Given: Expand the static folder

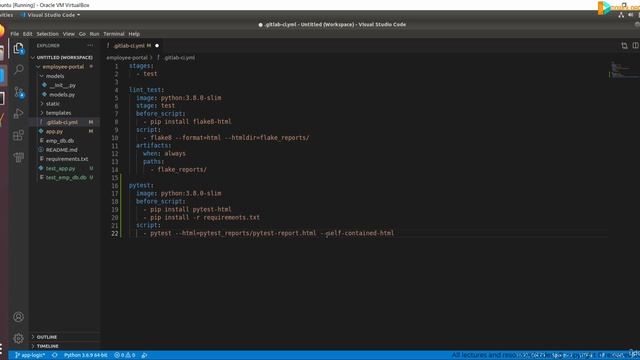Looking at the screenshot, I should pos(42,104).
